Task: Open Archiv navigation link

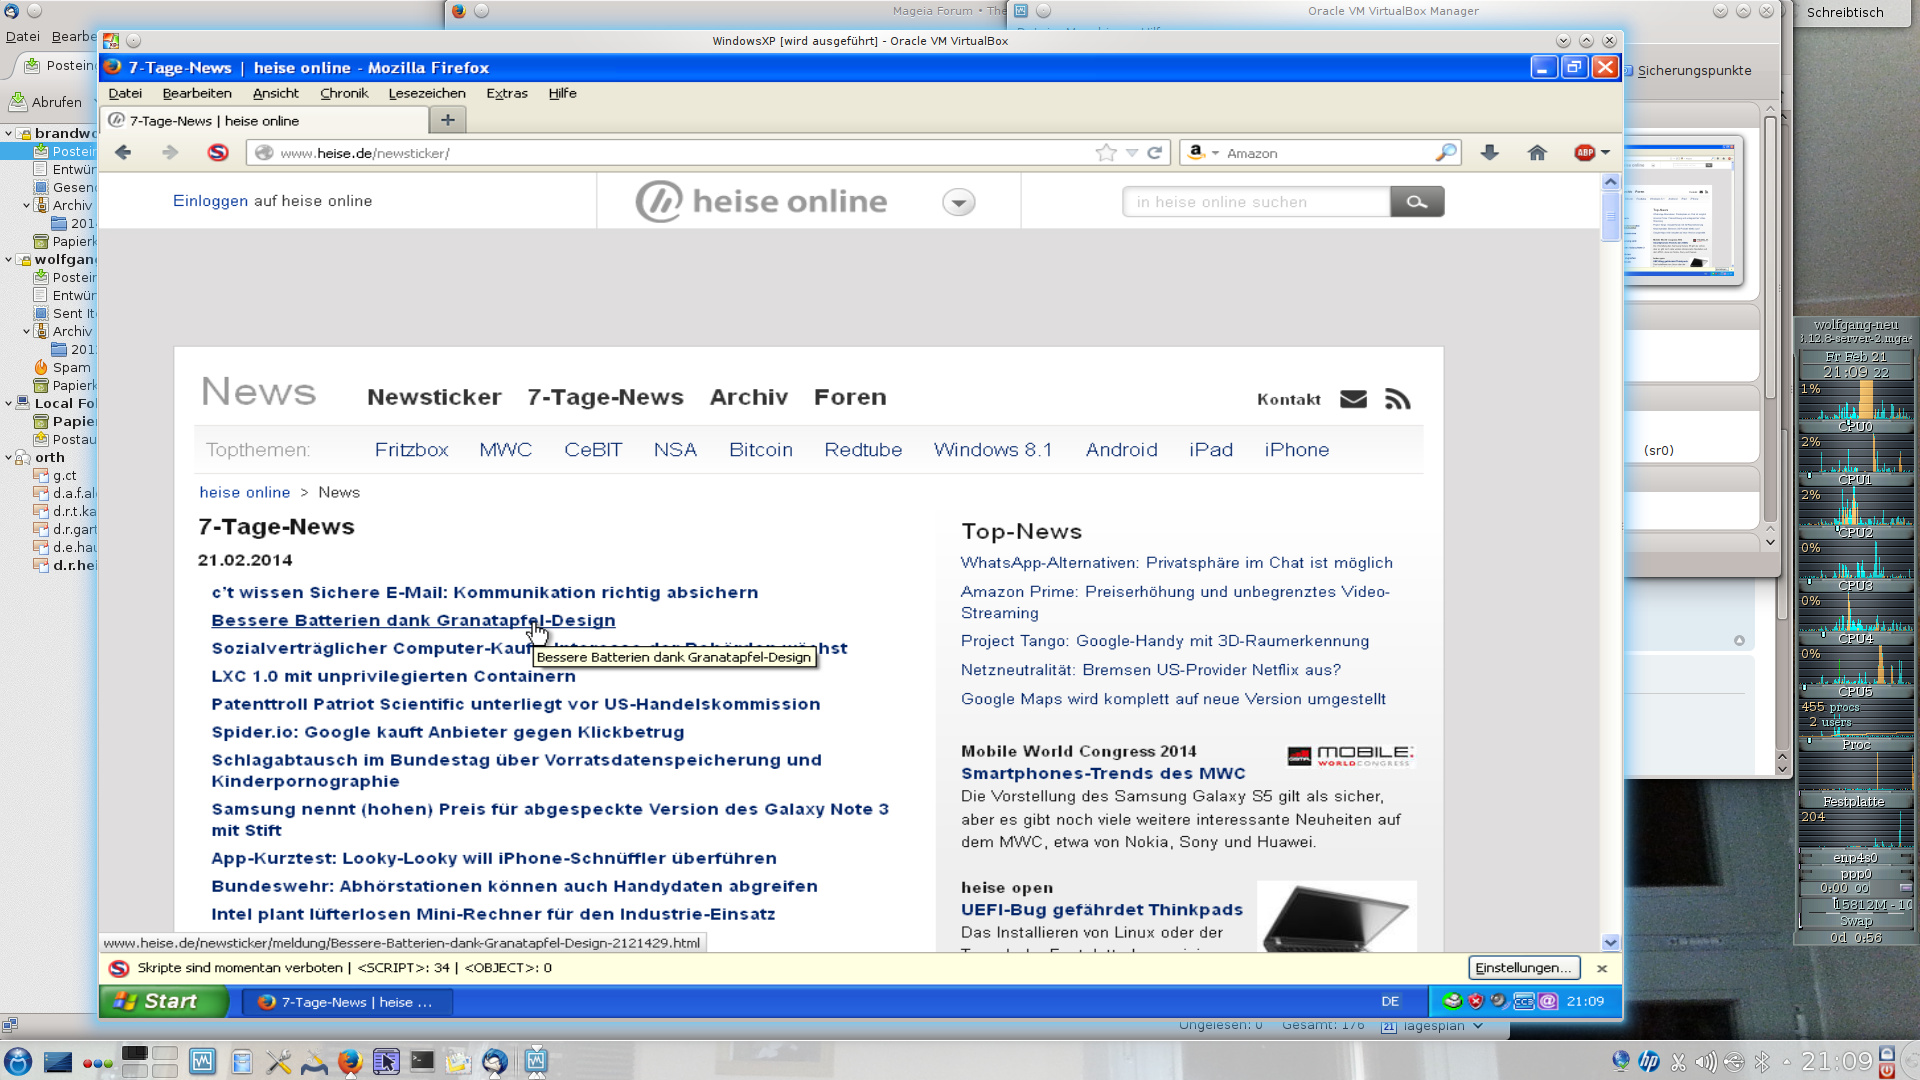Action: tap(748, 397)
